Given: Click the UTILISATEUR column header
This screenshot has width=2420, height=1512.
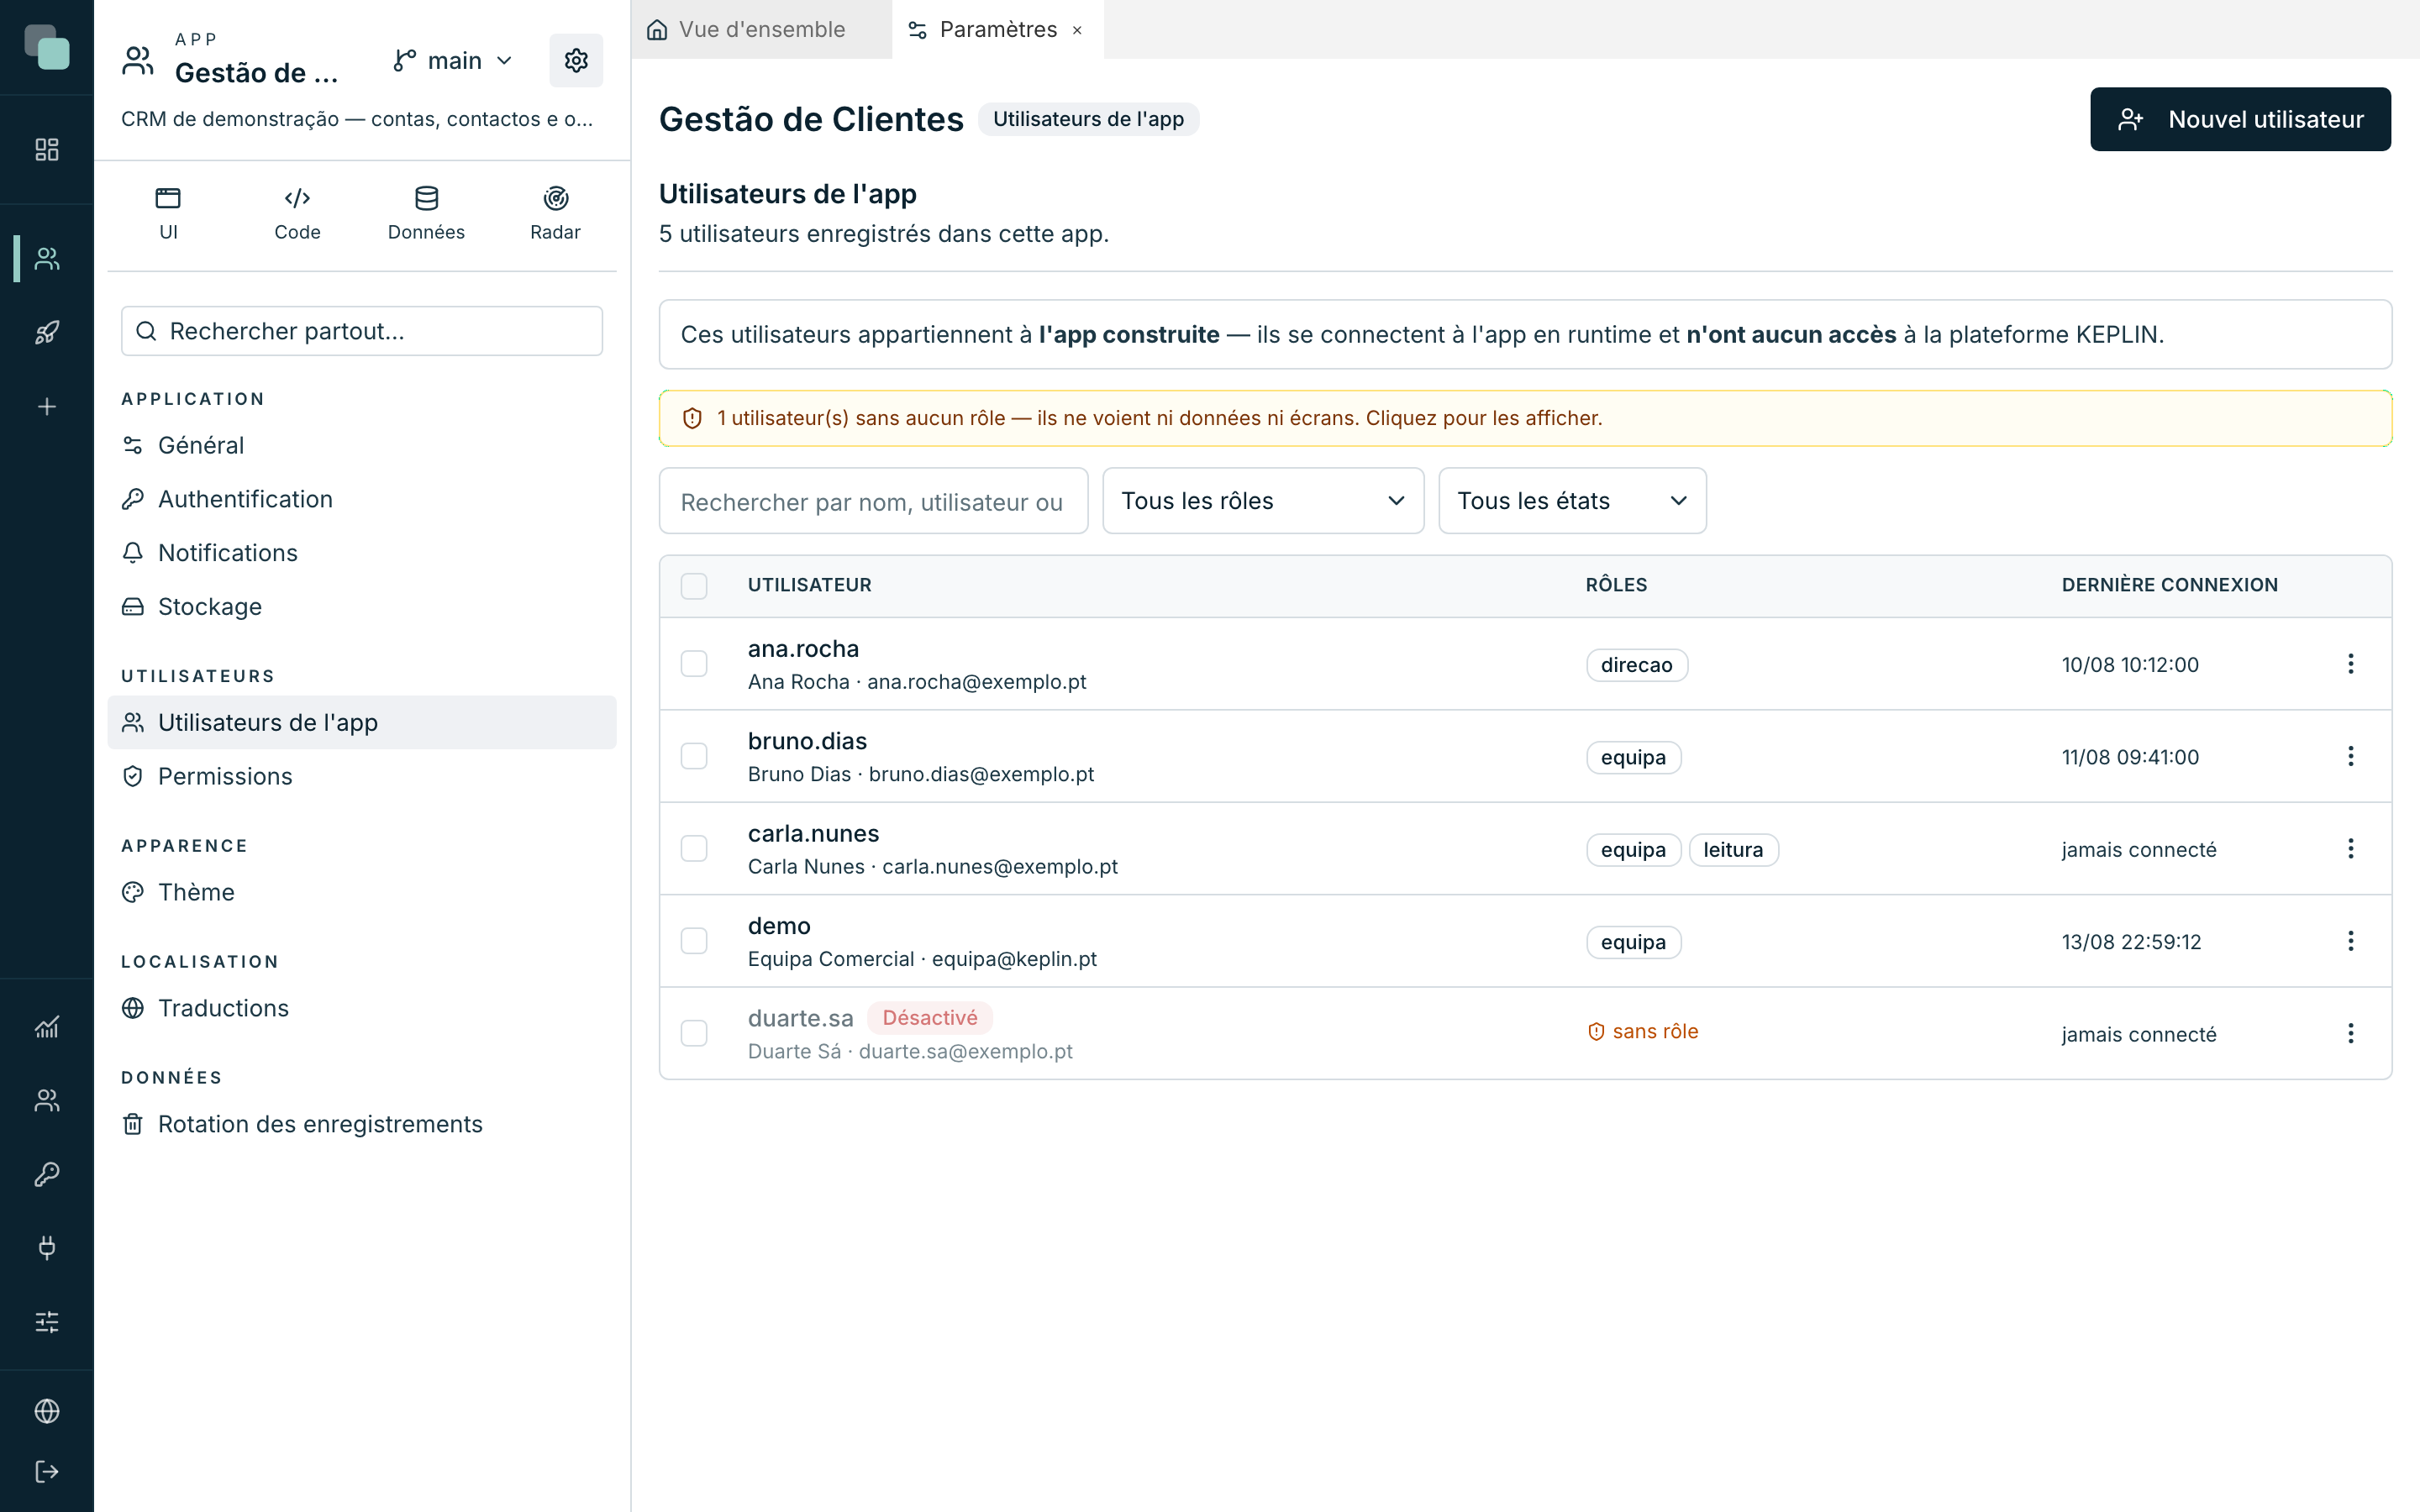Looking at the screenshot, I should [809, 585].
